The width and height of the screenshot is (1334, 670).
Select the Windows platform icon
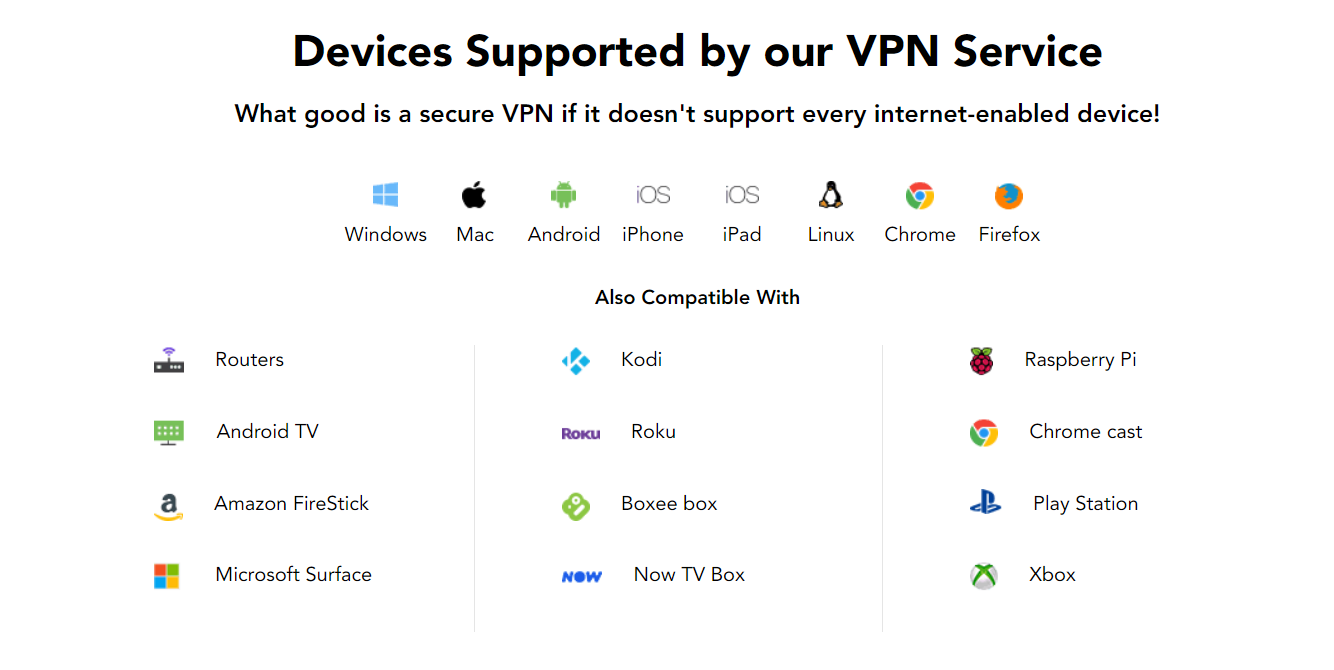point(385,193)
